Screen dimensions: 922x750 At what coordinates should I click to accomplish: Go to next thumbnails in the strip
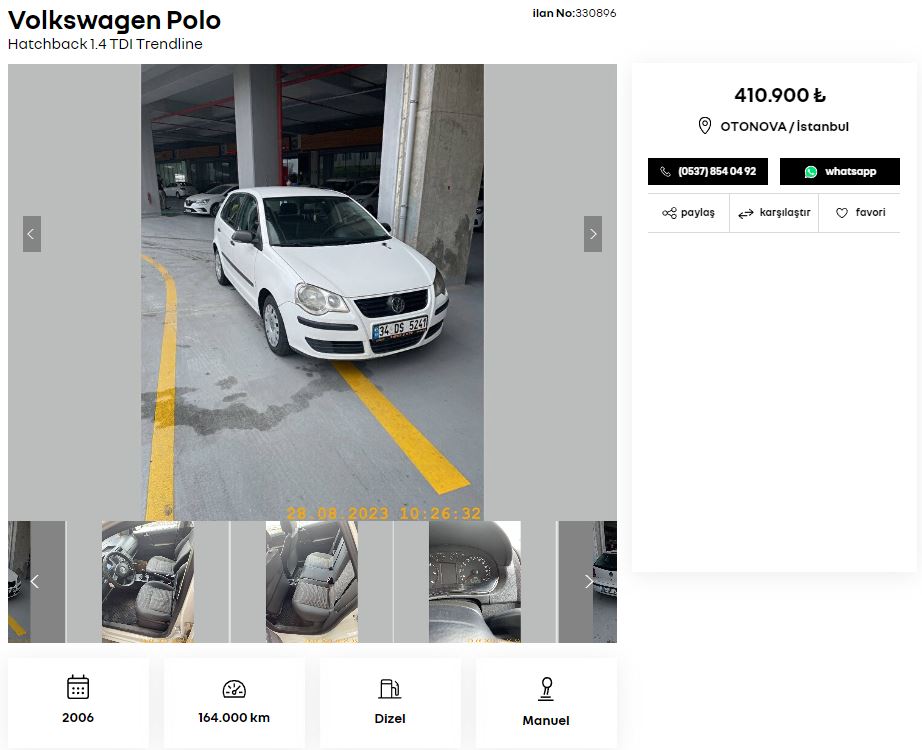click(x=589, y=582)
